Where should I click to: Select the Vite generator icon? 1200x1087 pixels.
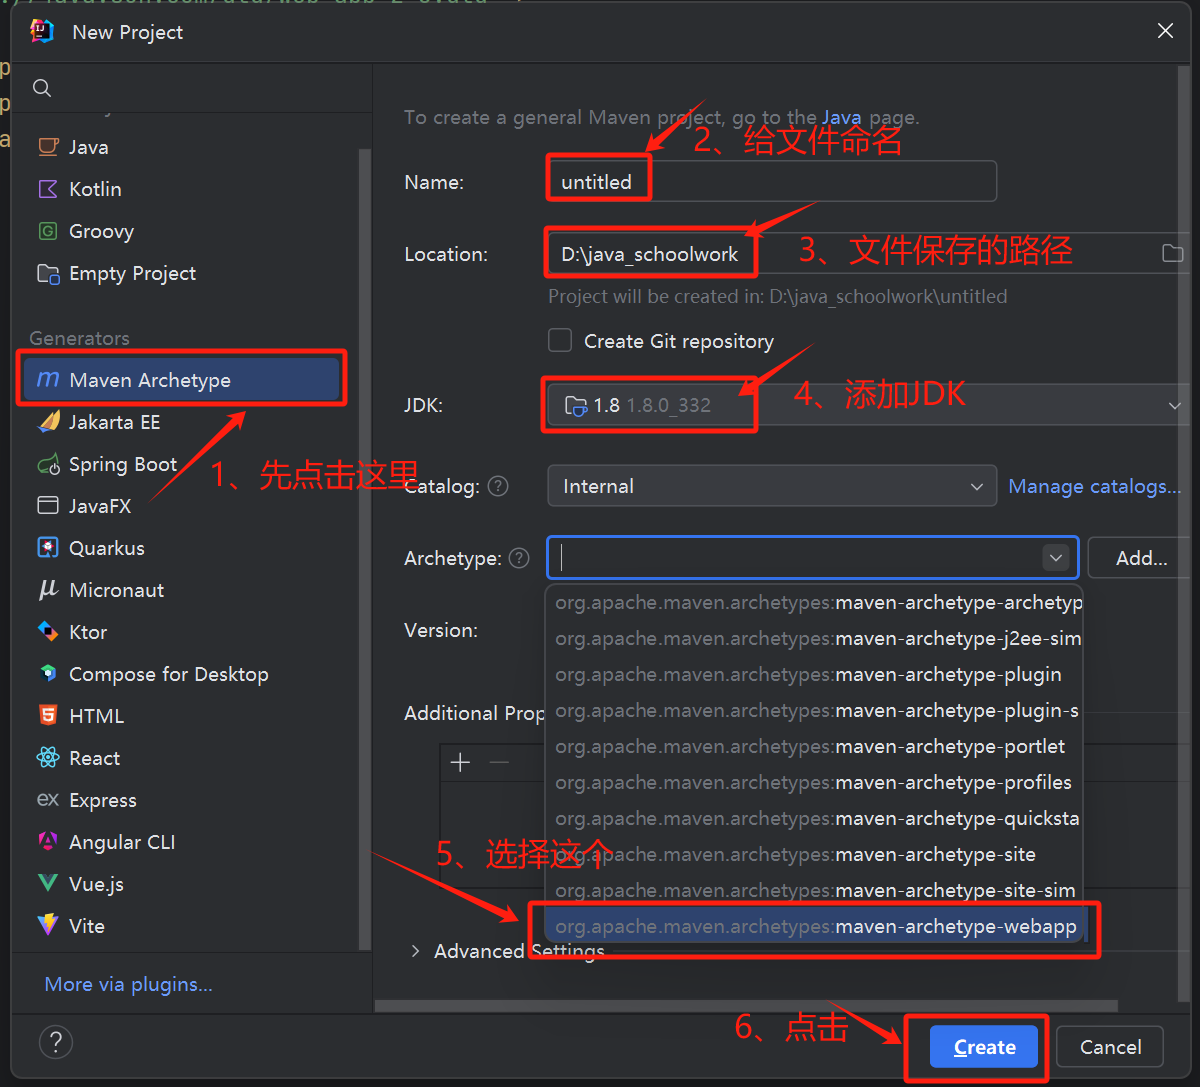[48, 926]
